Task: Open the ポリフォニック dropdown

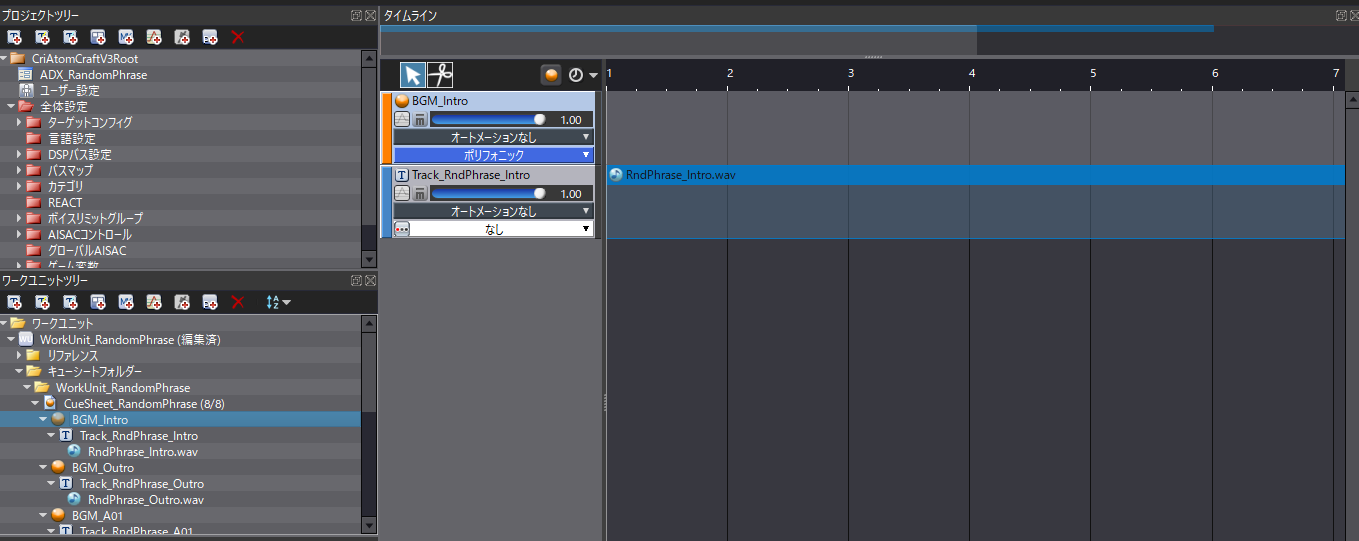Action: tap(494, 155)
